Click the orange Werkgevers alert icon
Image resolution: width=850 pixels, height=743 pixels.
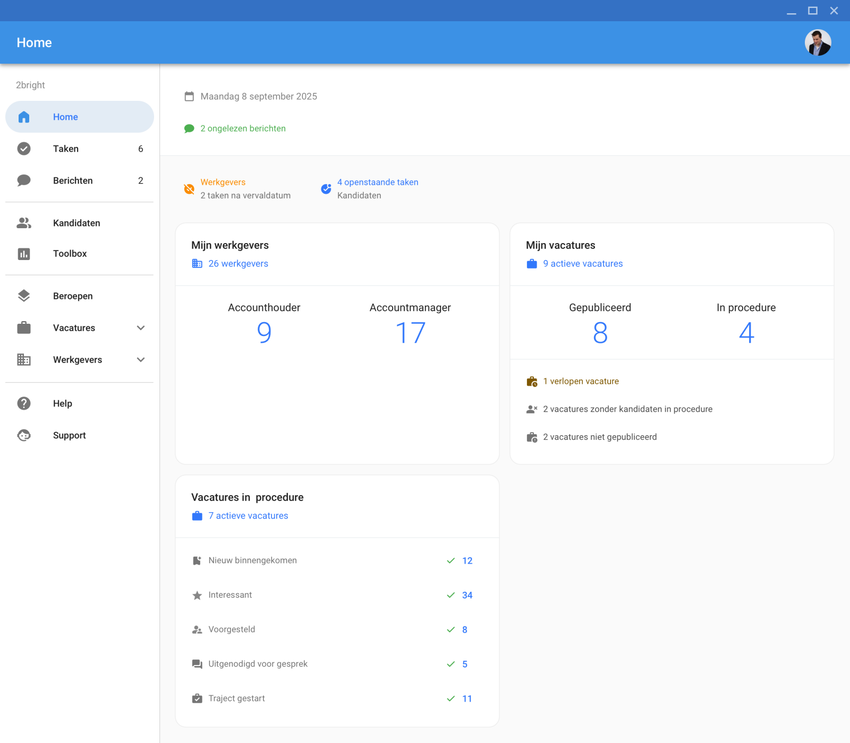tap(188, 188)
